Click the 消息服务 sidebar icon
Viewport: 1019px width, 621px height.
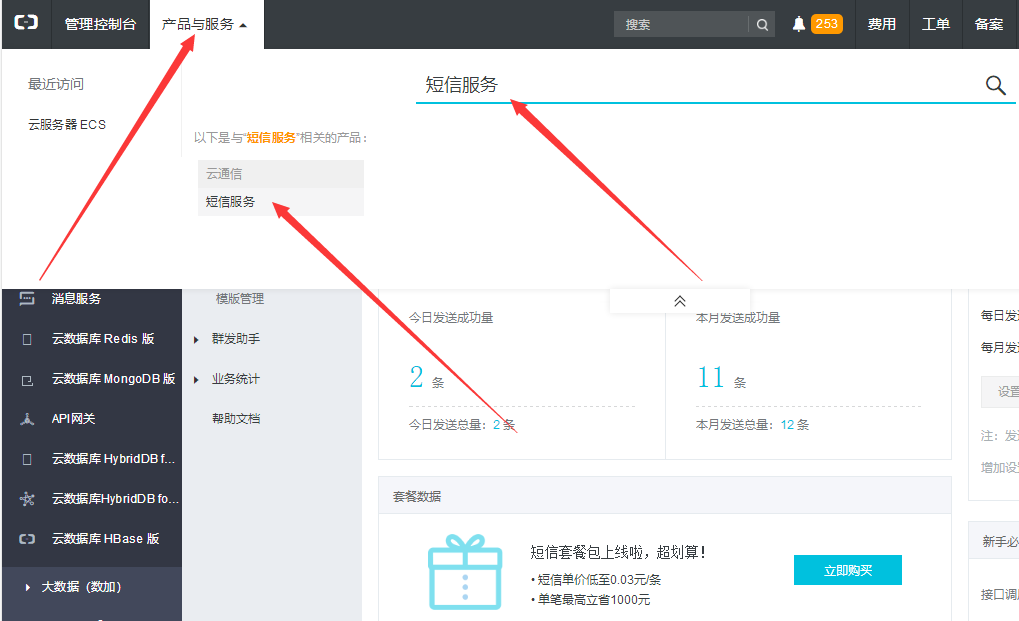click(x=27, y=299)
